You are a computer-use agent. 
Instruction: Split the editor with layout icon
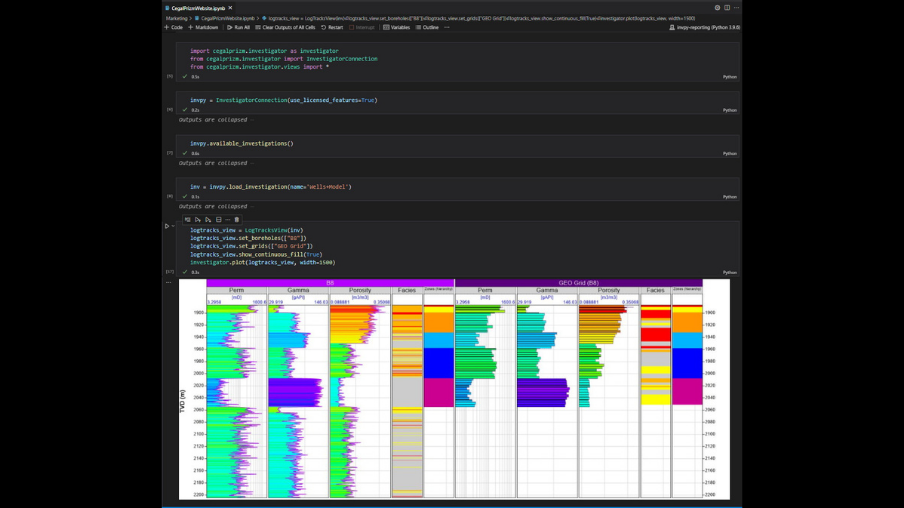tap(727, 8)
